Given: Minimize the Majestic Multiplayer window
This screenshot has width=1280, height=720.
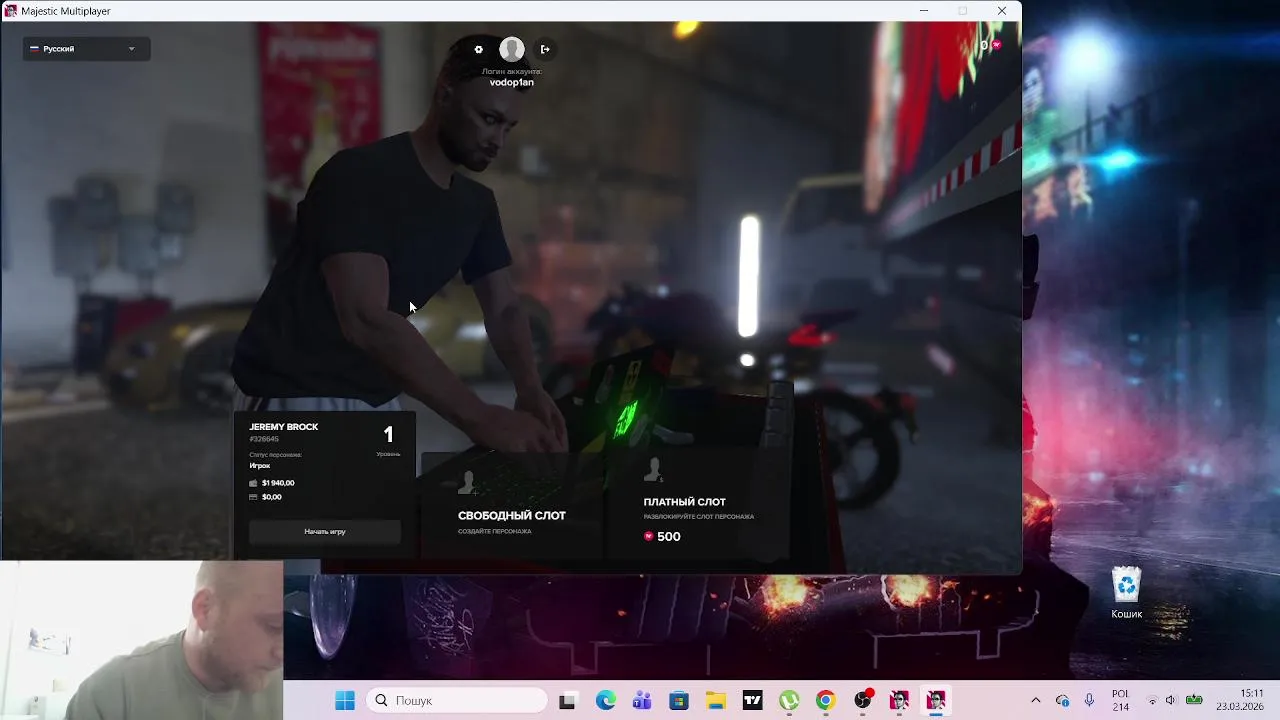Looking at the screenshot, I should [924, 11].
